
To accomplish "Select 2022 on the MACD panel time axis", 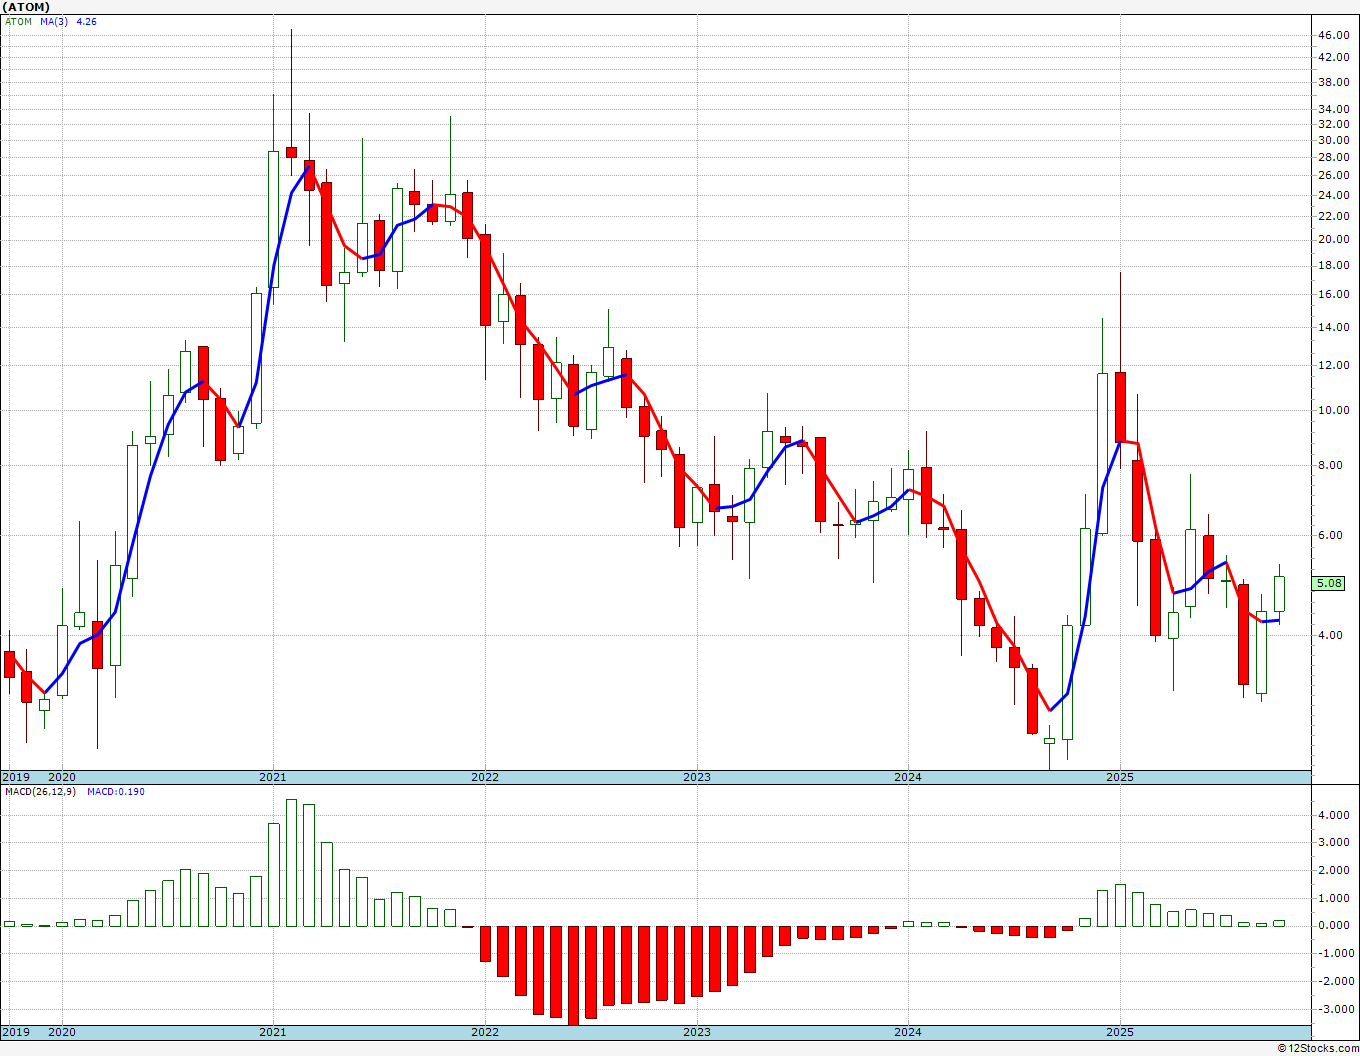I will (485, 1033).
